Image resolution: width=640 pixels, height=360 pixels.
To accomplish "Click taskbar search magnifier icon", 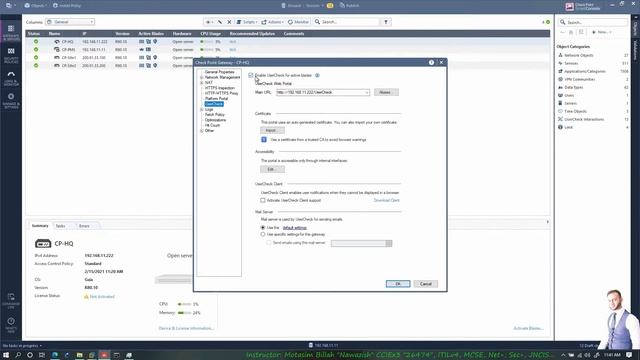I will pyautogui.click(x=18, y=355).
